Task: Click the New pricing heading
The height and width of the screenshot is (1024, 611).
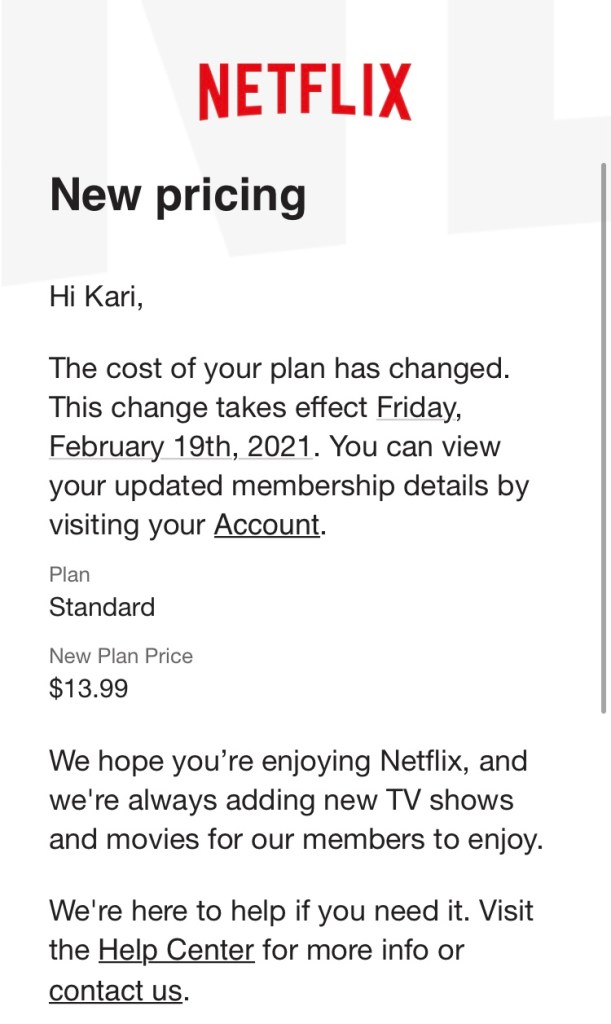Action: pos(178,194)
